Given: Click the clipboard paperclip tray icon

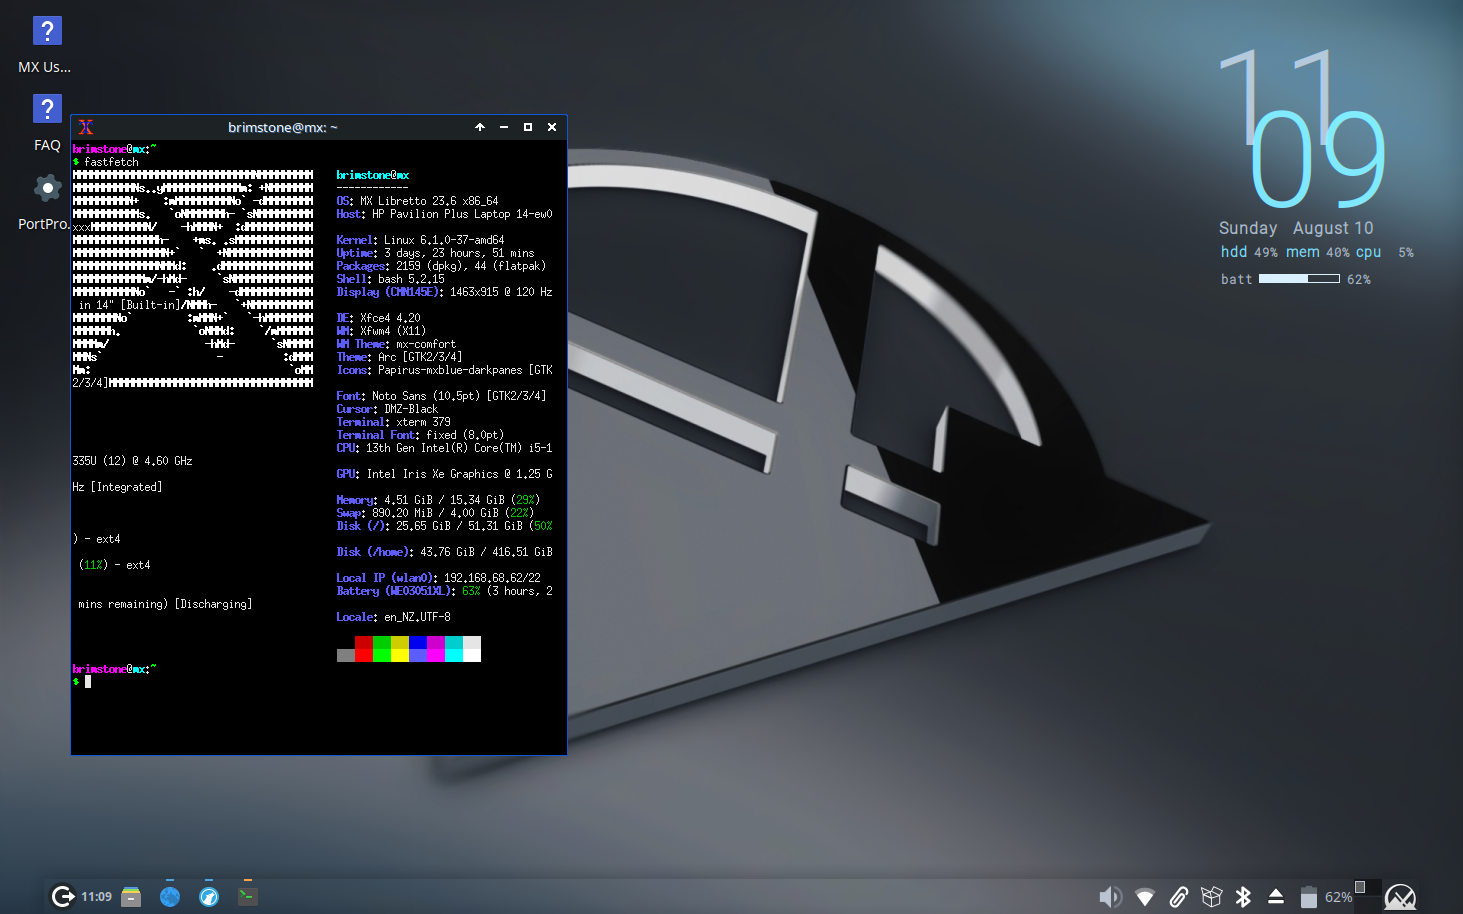Looking at the screenshot, I should (1178, 897).
